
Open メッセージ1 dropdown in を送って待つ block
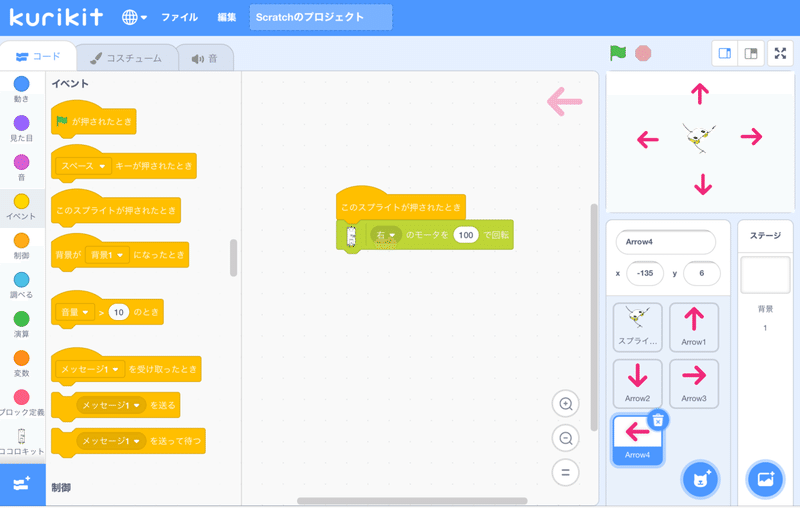tap(111, 441)
